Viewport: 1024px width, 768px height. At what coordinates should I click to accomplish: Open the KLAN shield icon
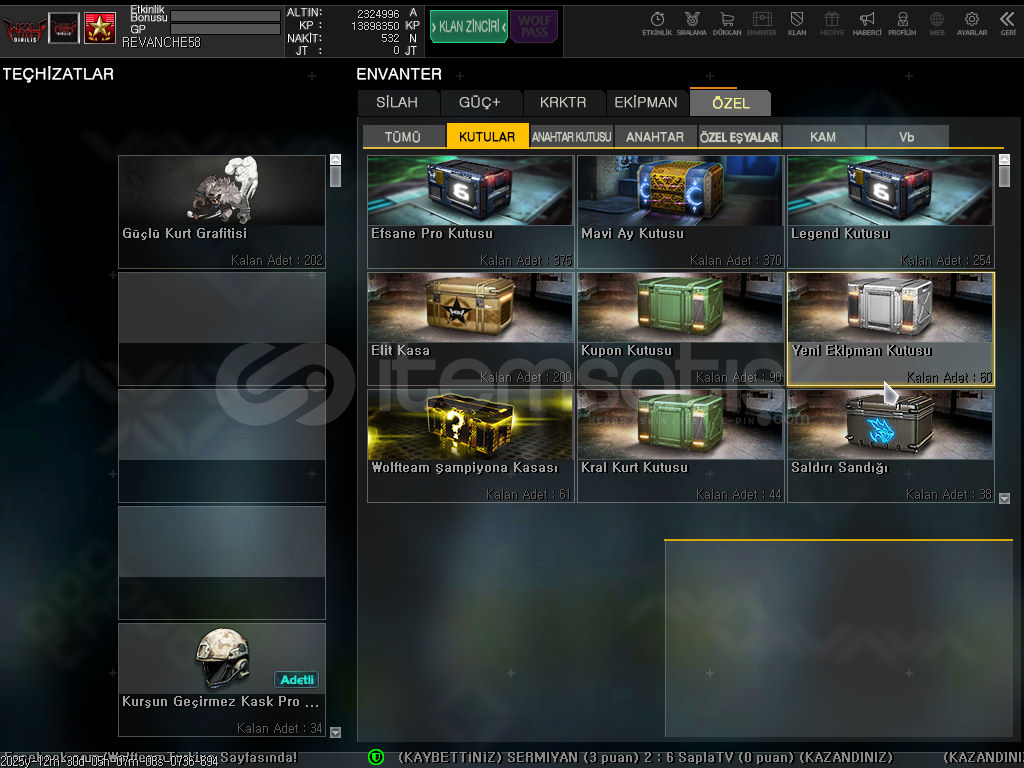[x=797, y=24]
